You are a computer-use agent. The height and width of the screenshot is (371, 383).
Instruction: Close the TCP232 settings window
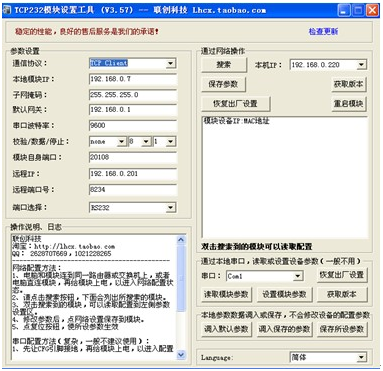pos(372,10)
